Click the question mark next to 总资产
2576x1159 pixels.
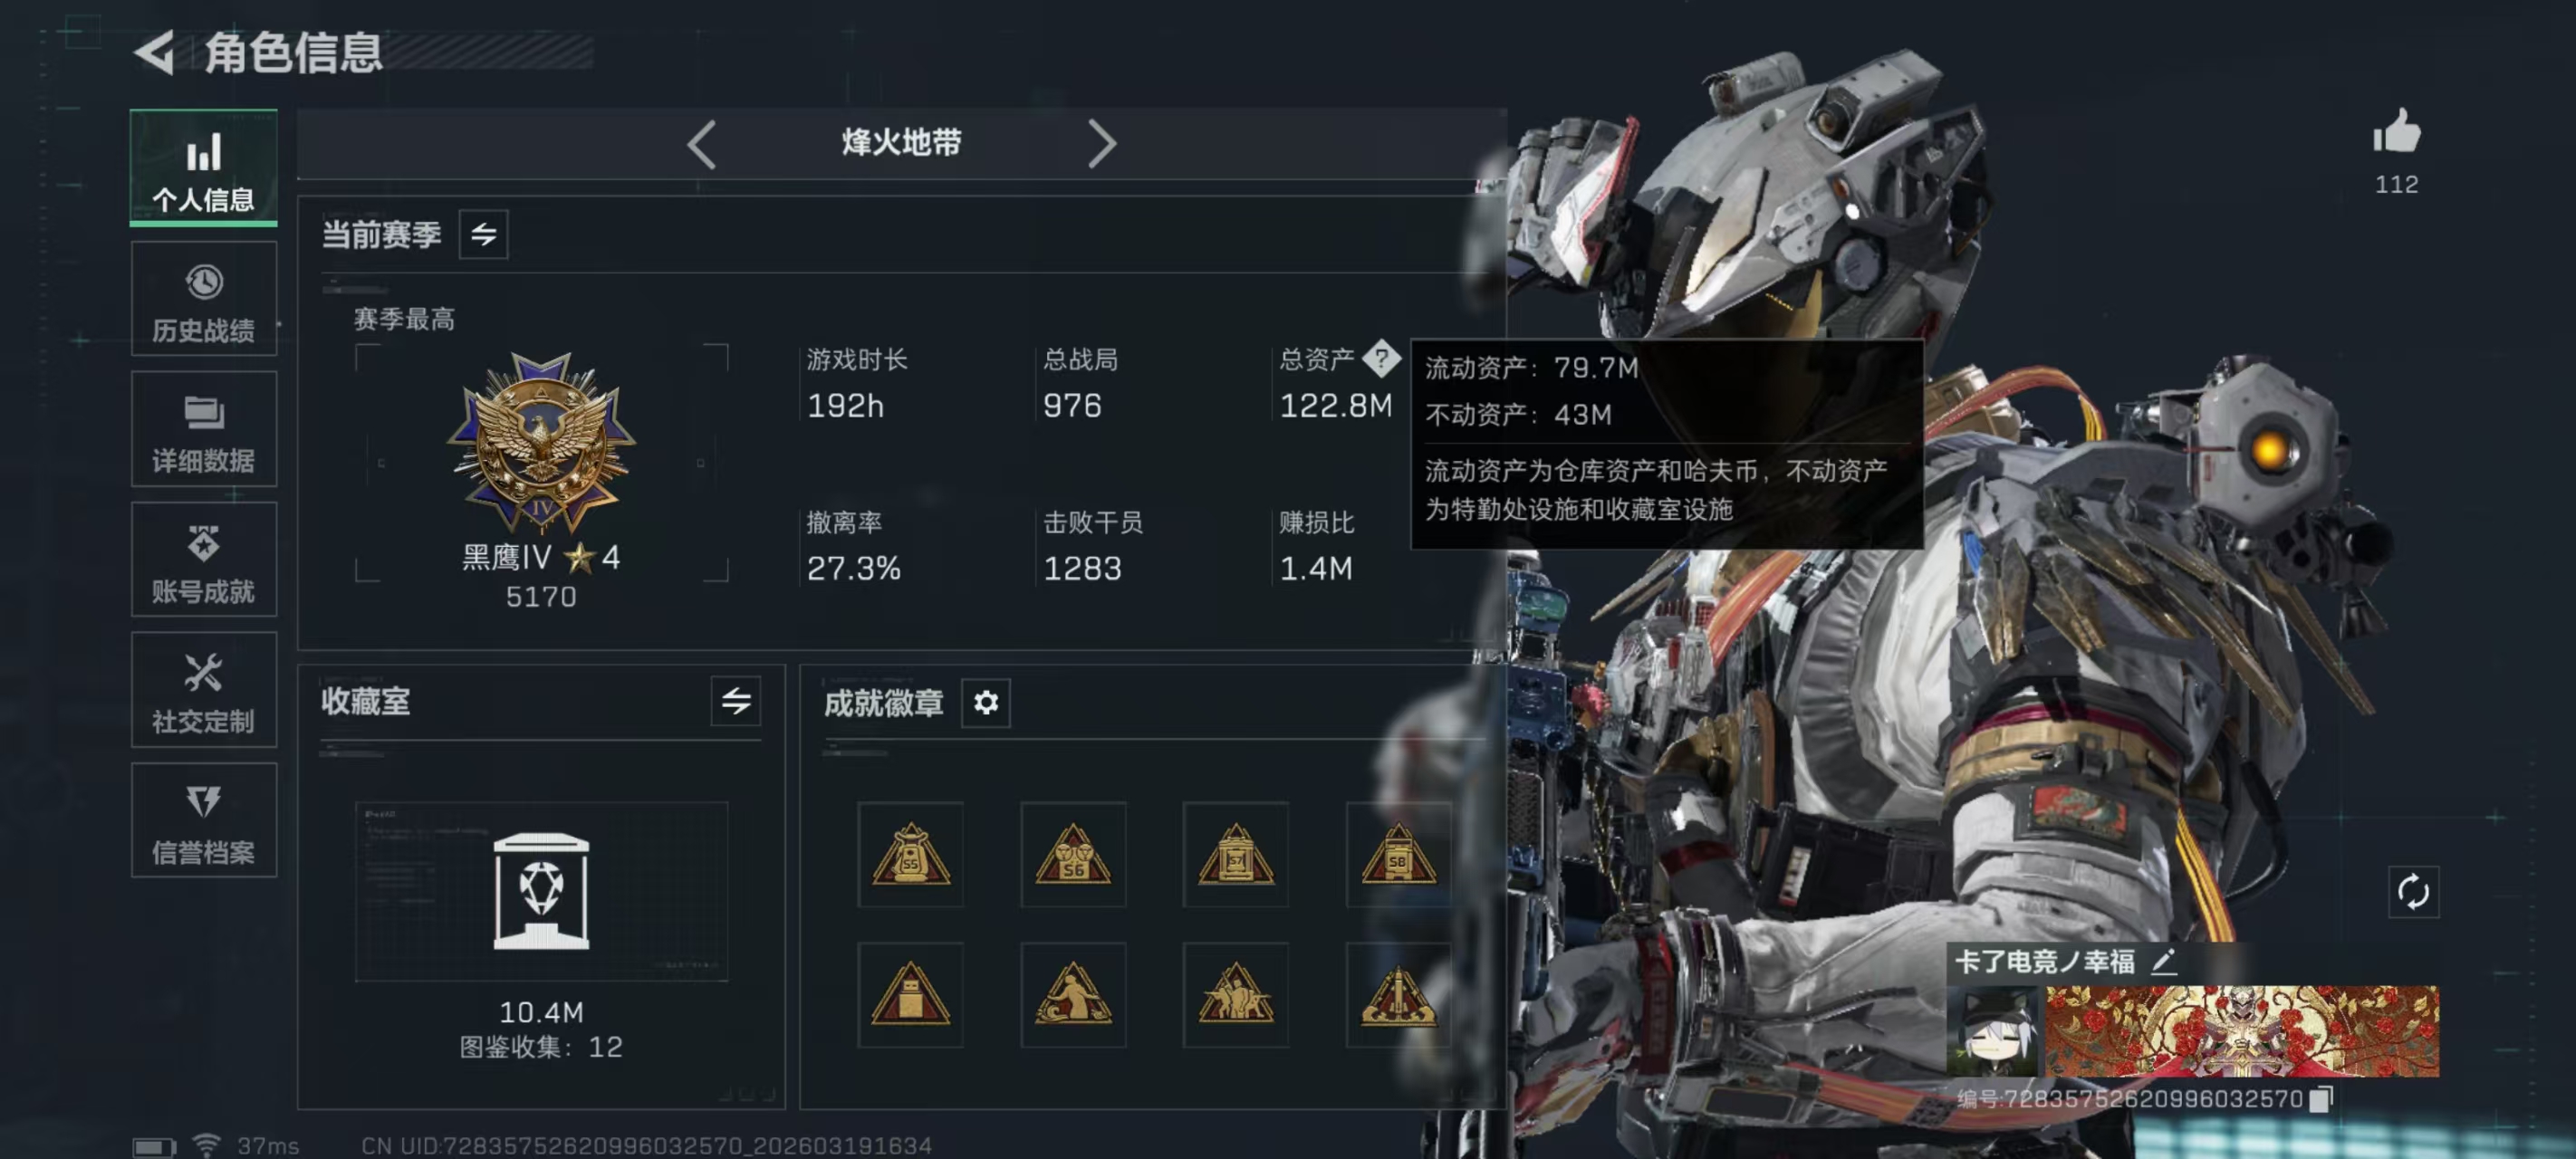[x=1381, y=358]
